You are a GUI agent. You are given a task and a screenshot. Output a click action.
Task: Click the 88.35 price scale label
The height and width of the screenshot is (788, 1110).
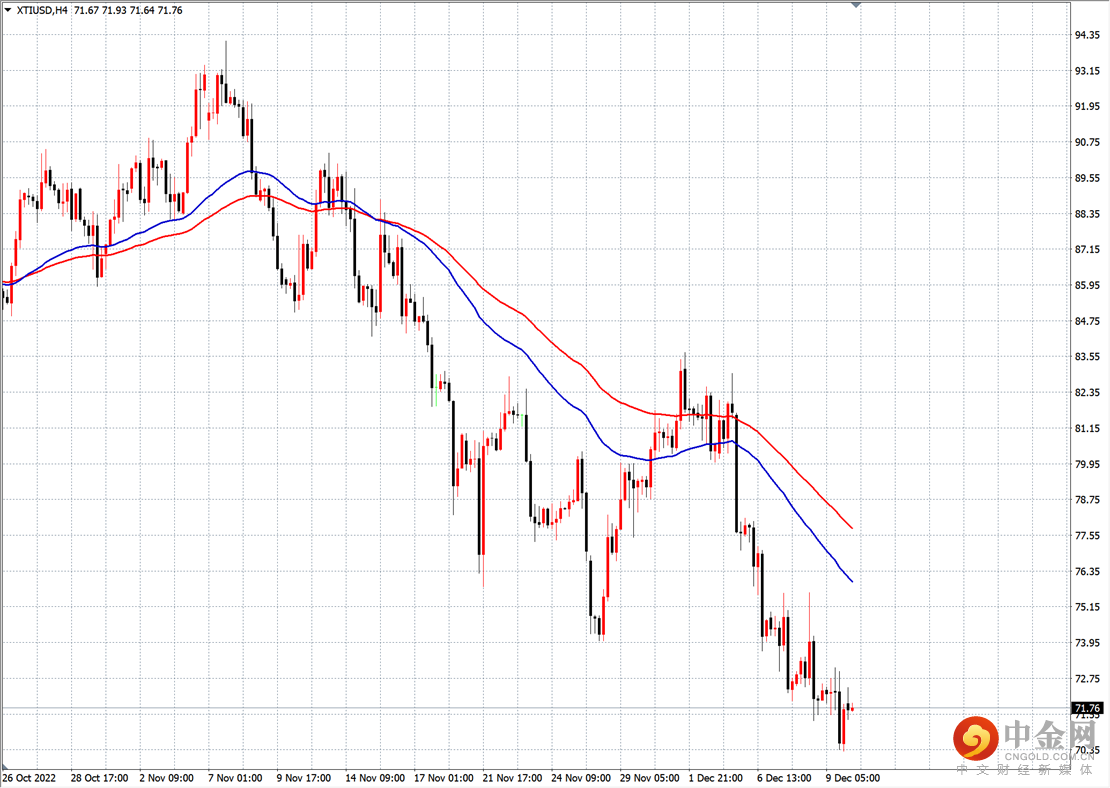pyautogui.click(x=1087, y=214)
